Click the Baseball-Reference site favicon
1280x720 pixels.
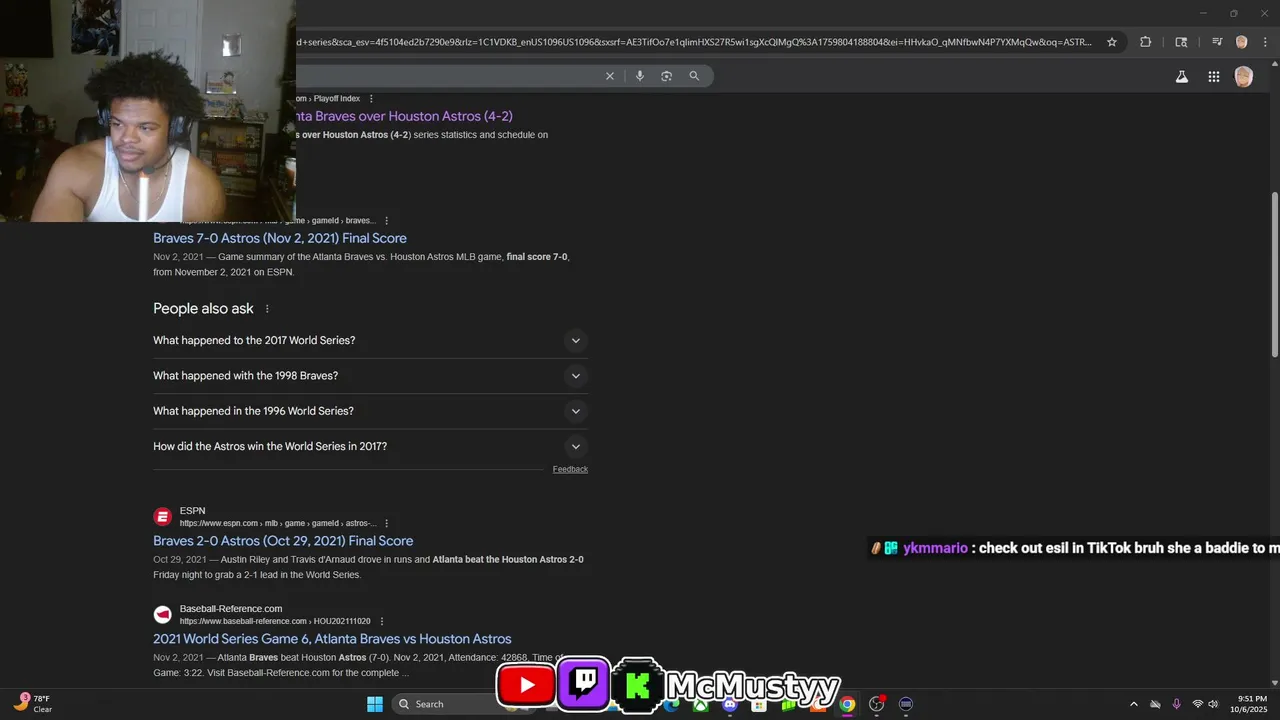coord(162,615)
